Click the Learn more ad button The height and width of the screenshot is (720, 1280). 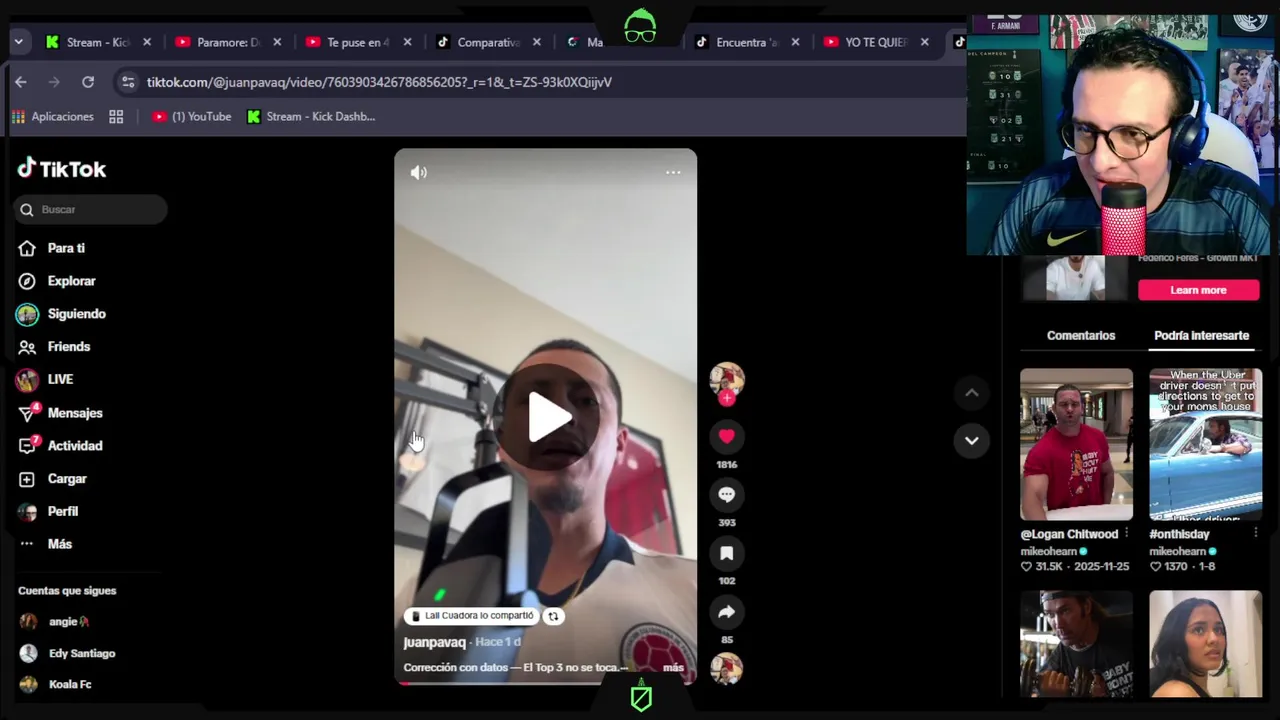point(1198,290)
